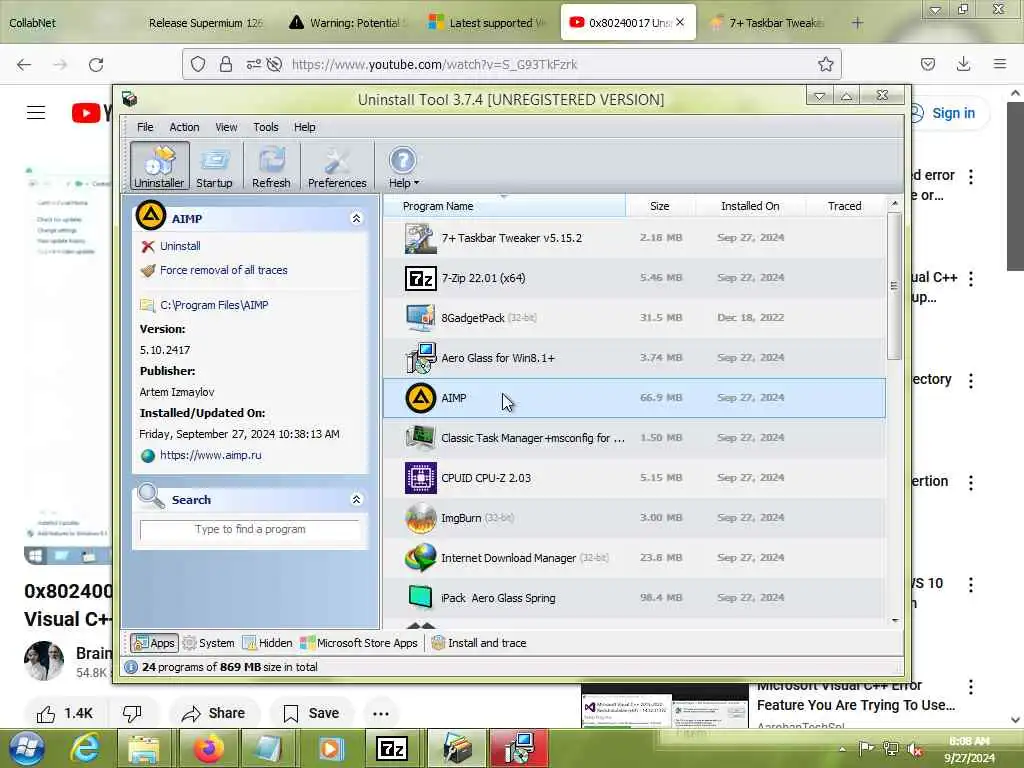Image resolution: width=1024 pixels, height=768 pixels.
Task: Open the File menu
Action: click(x=145, y=127)
